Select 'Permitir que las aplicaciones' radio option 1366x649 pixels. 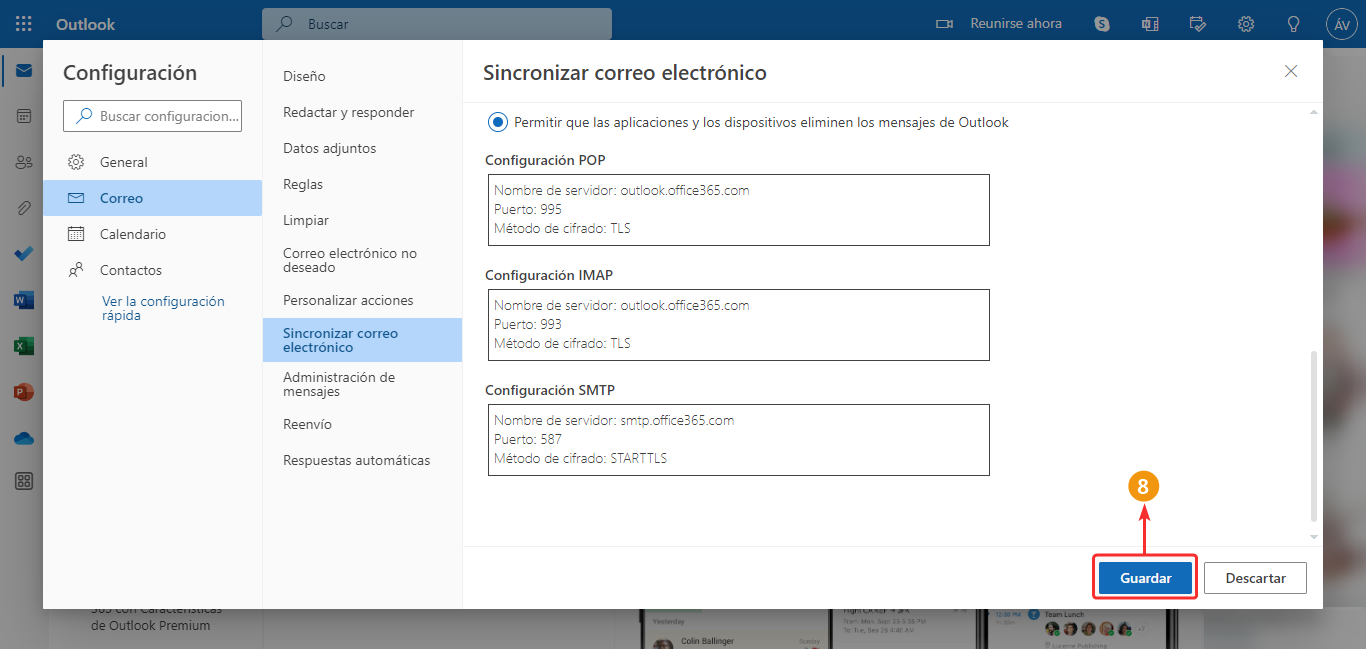click(x=497, y=122)
